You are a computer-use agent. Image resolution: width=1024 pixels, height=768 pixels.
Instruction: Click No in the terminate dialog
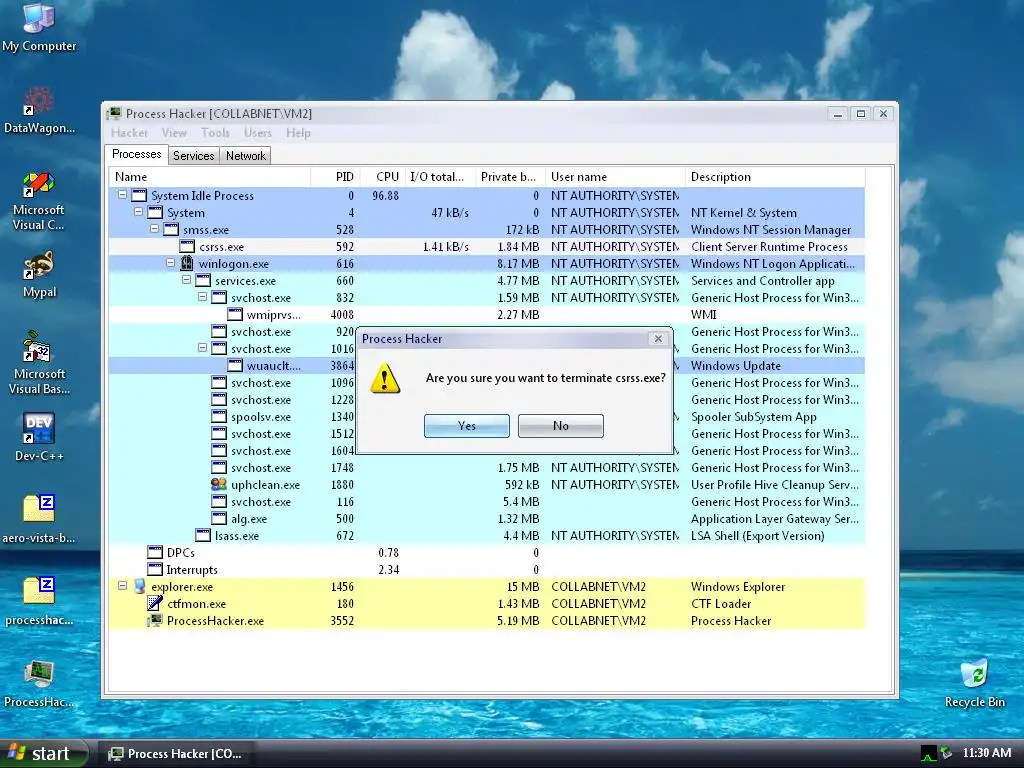click(x=560, y=426)
